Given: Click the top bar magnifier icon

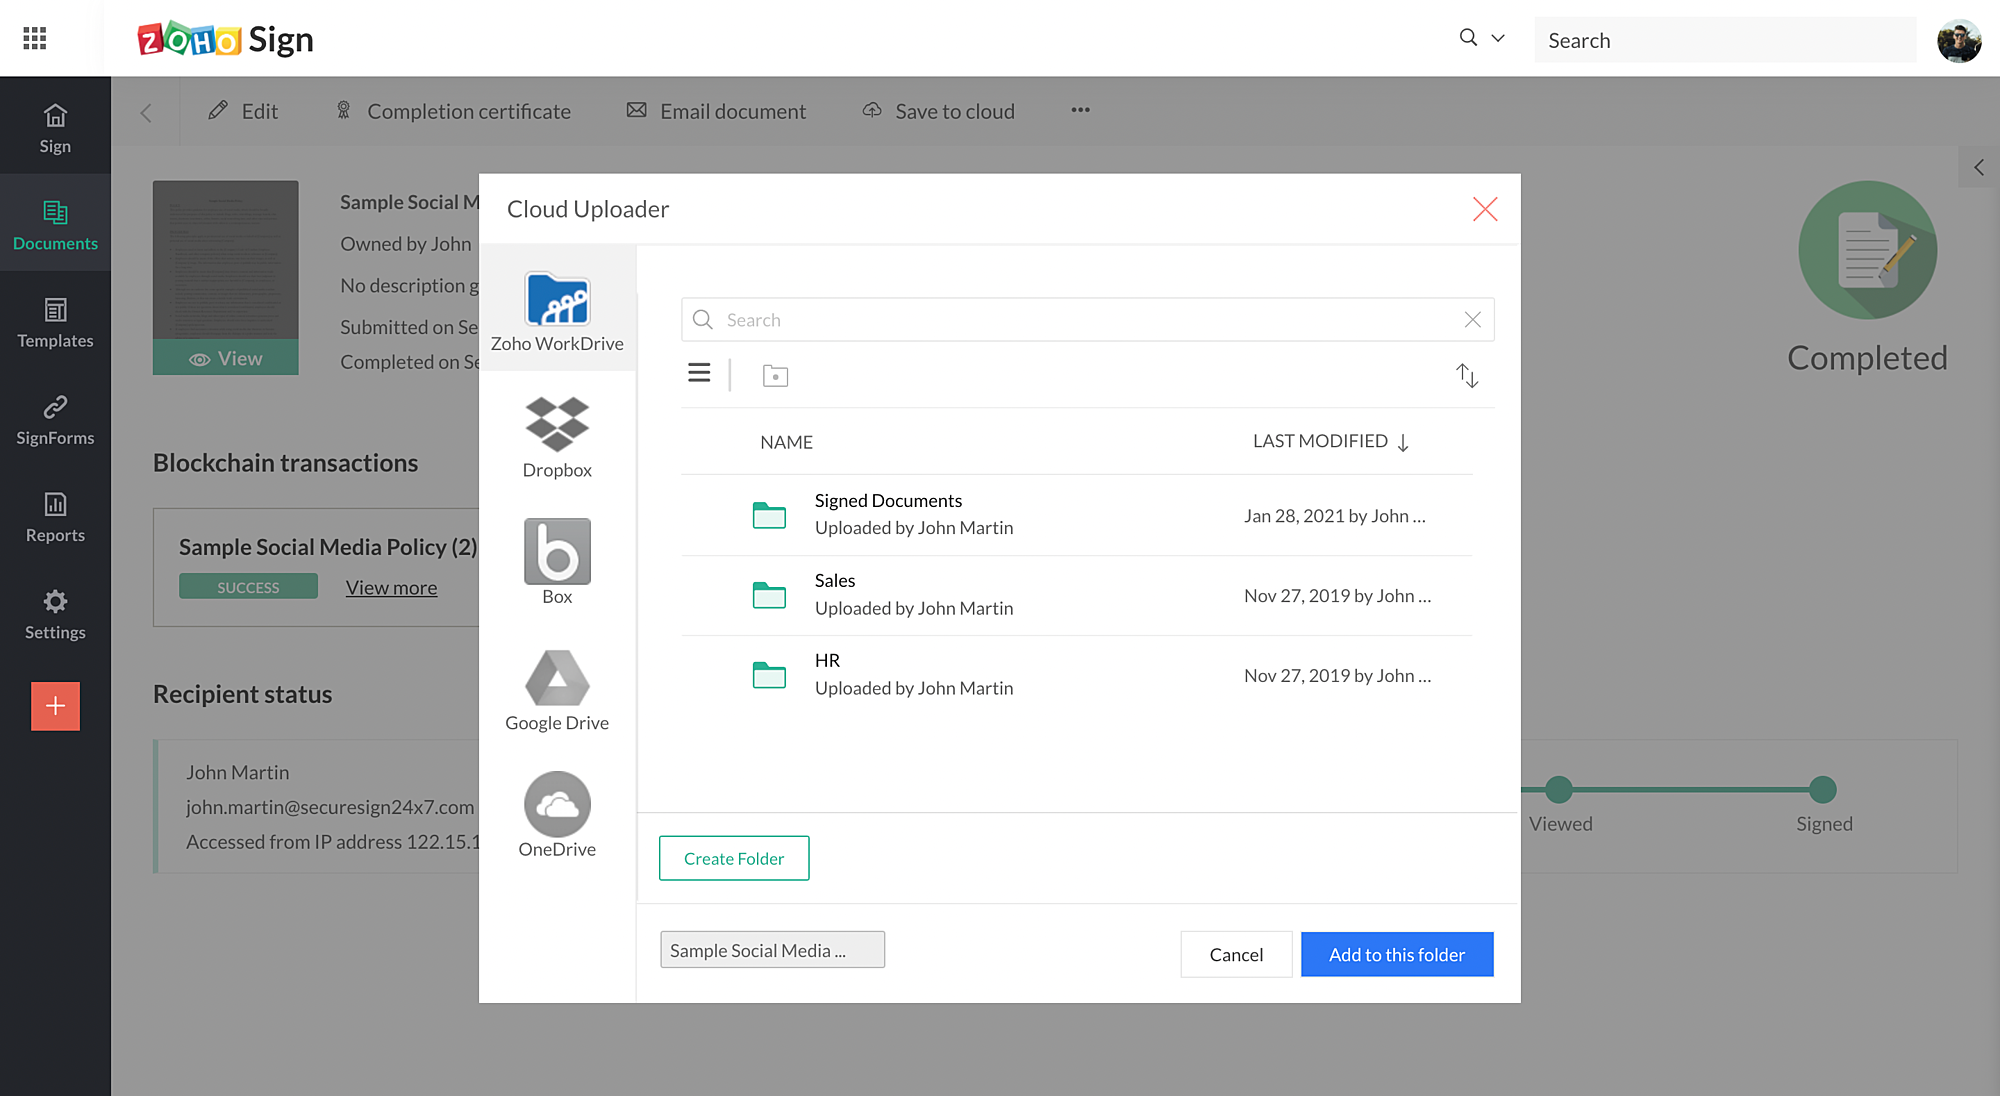Looking at the screenshot, I should (1468, 38).
